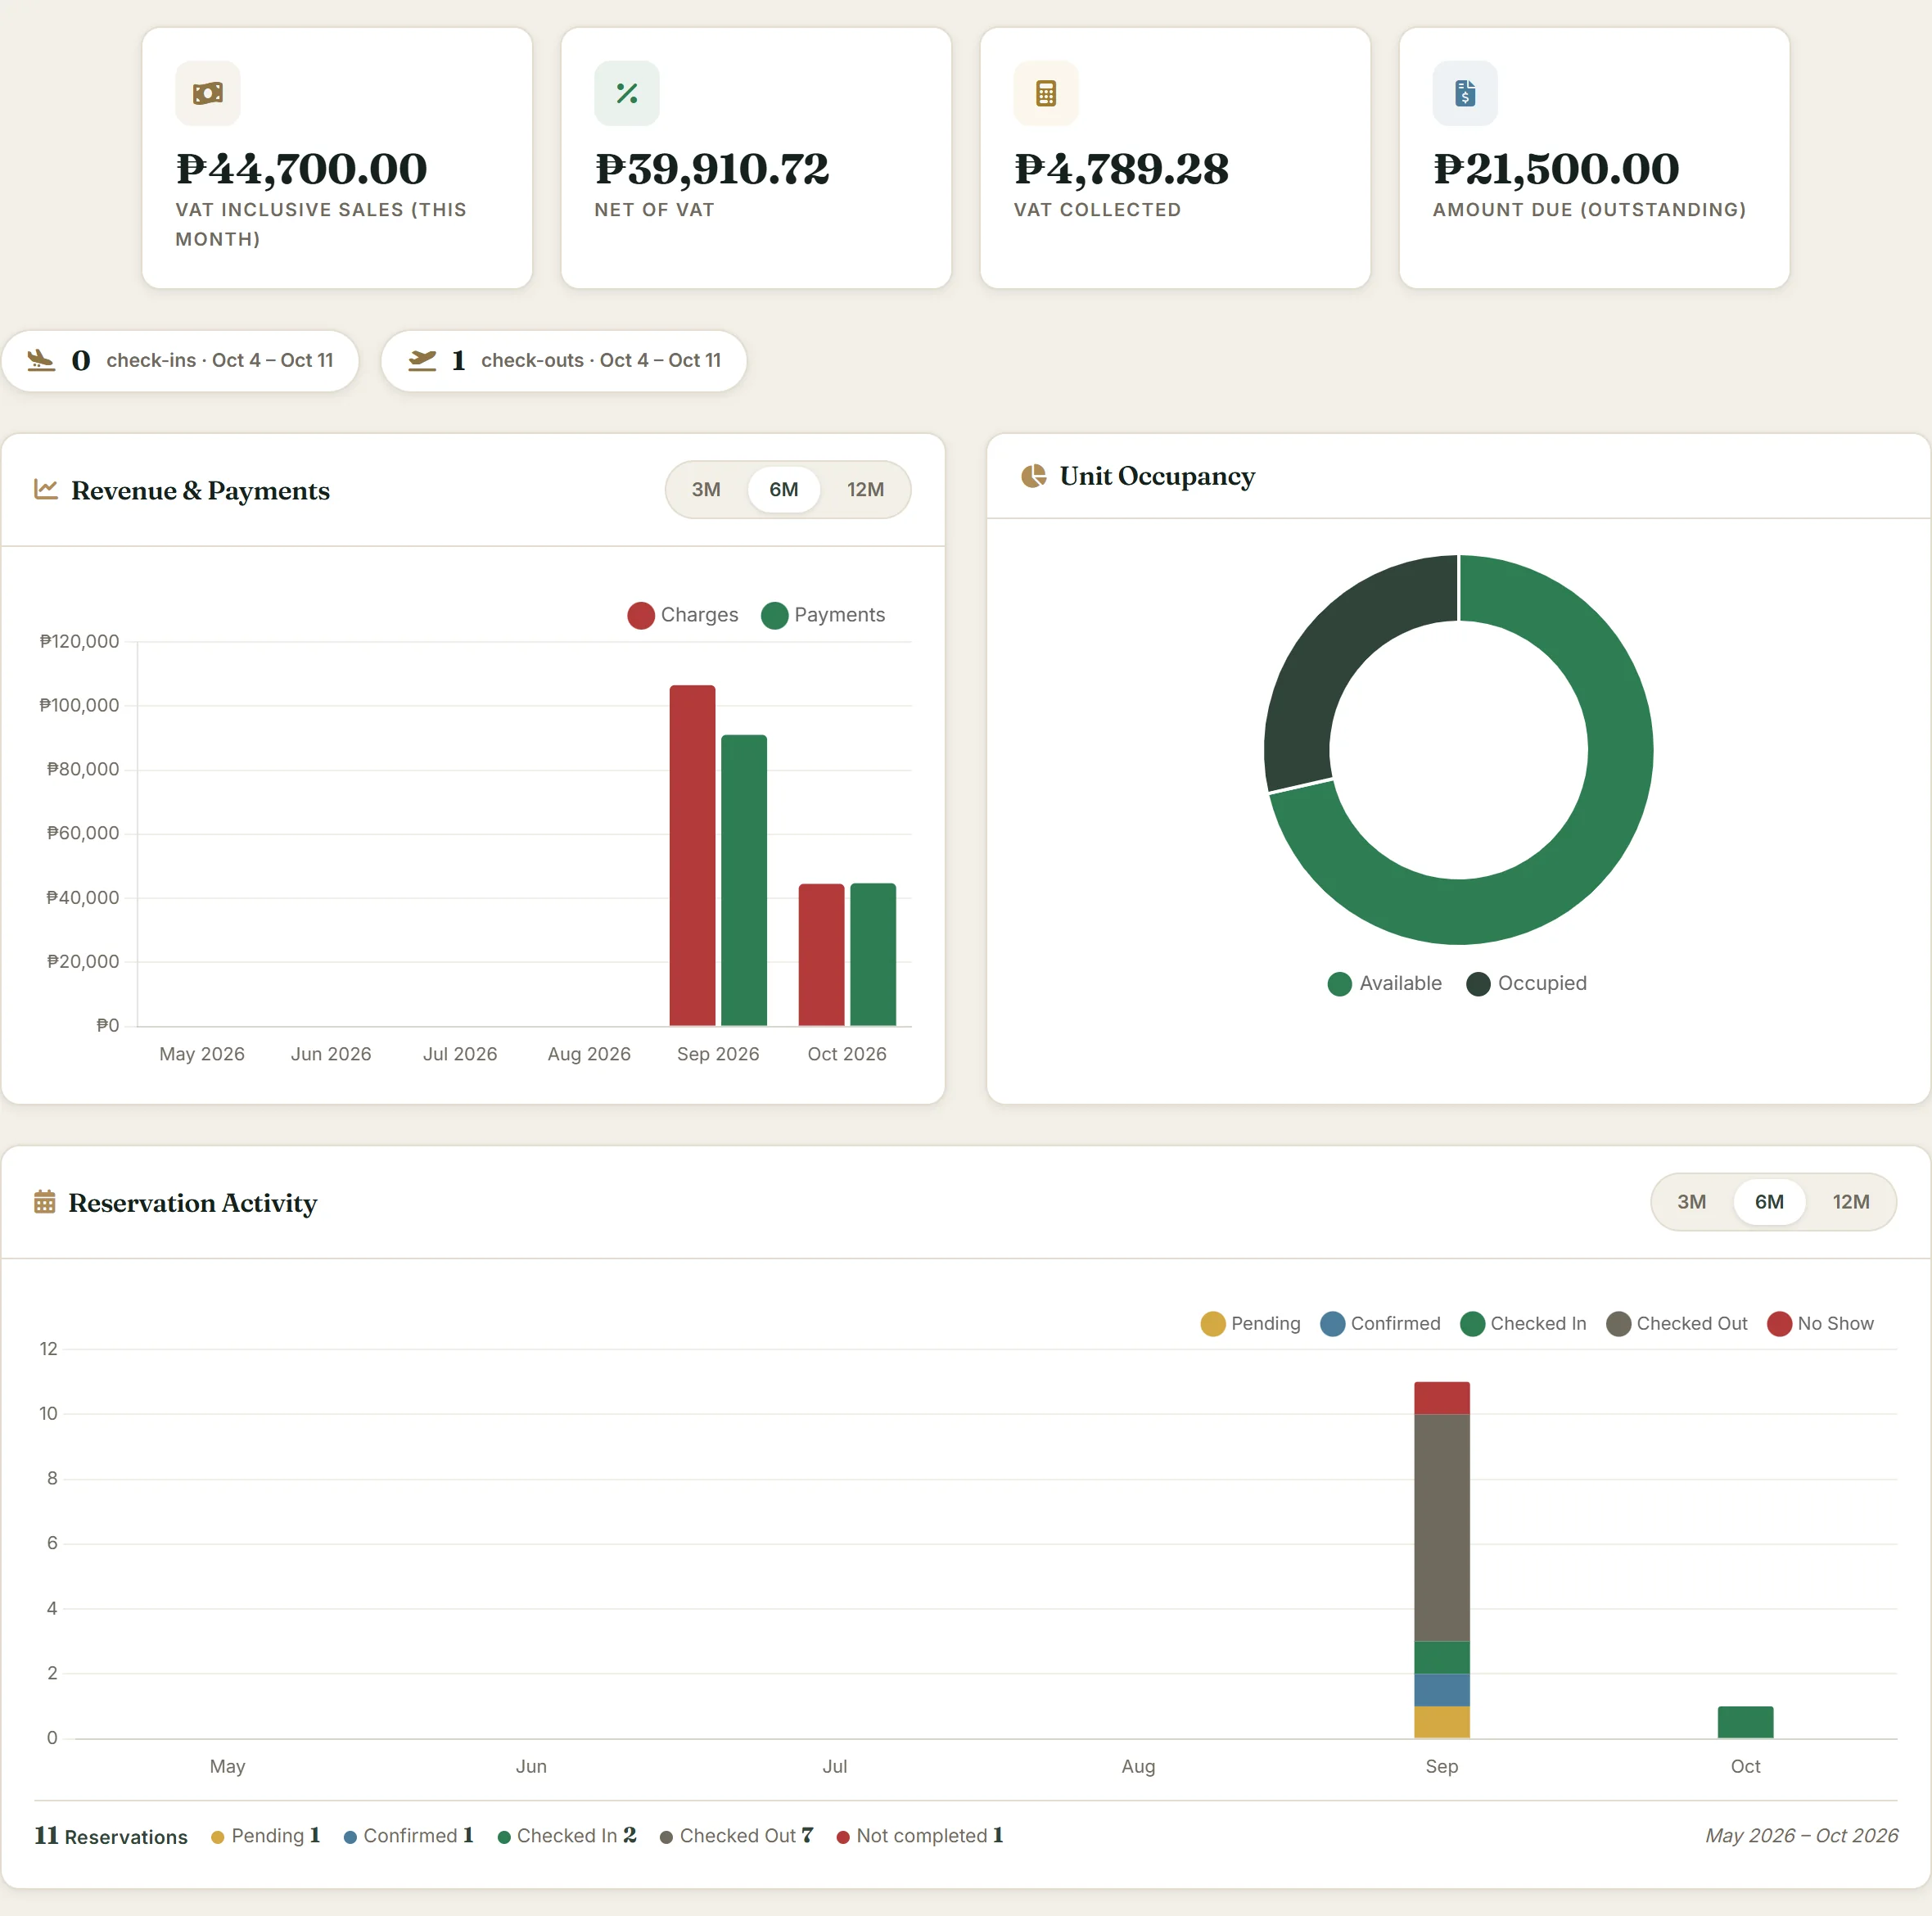1932x1916 pixels.
Task: Click the Oct 2026 red Charges bar
Action: (821, 955)
